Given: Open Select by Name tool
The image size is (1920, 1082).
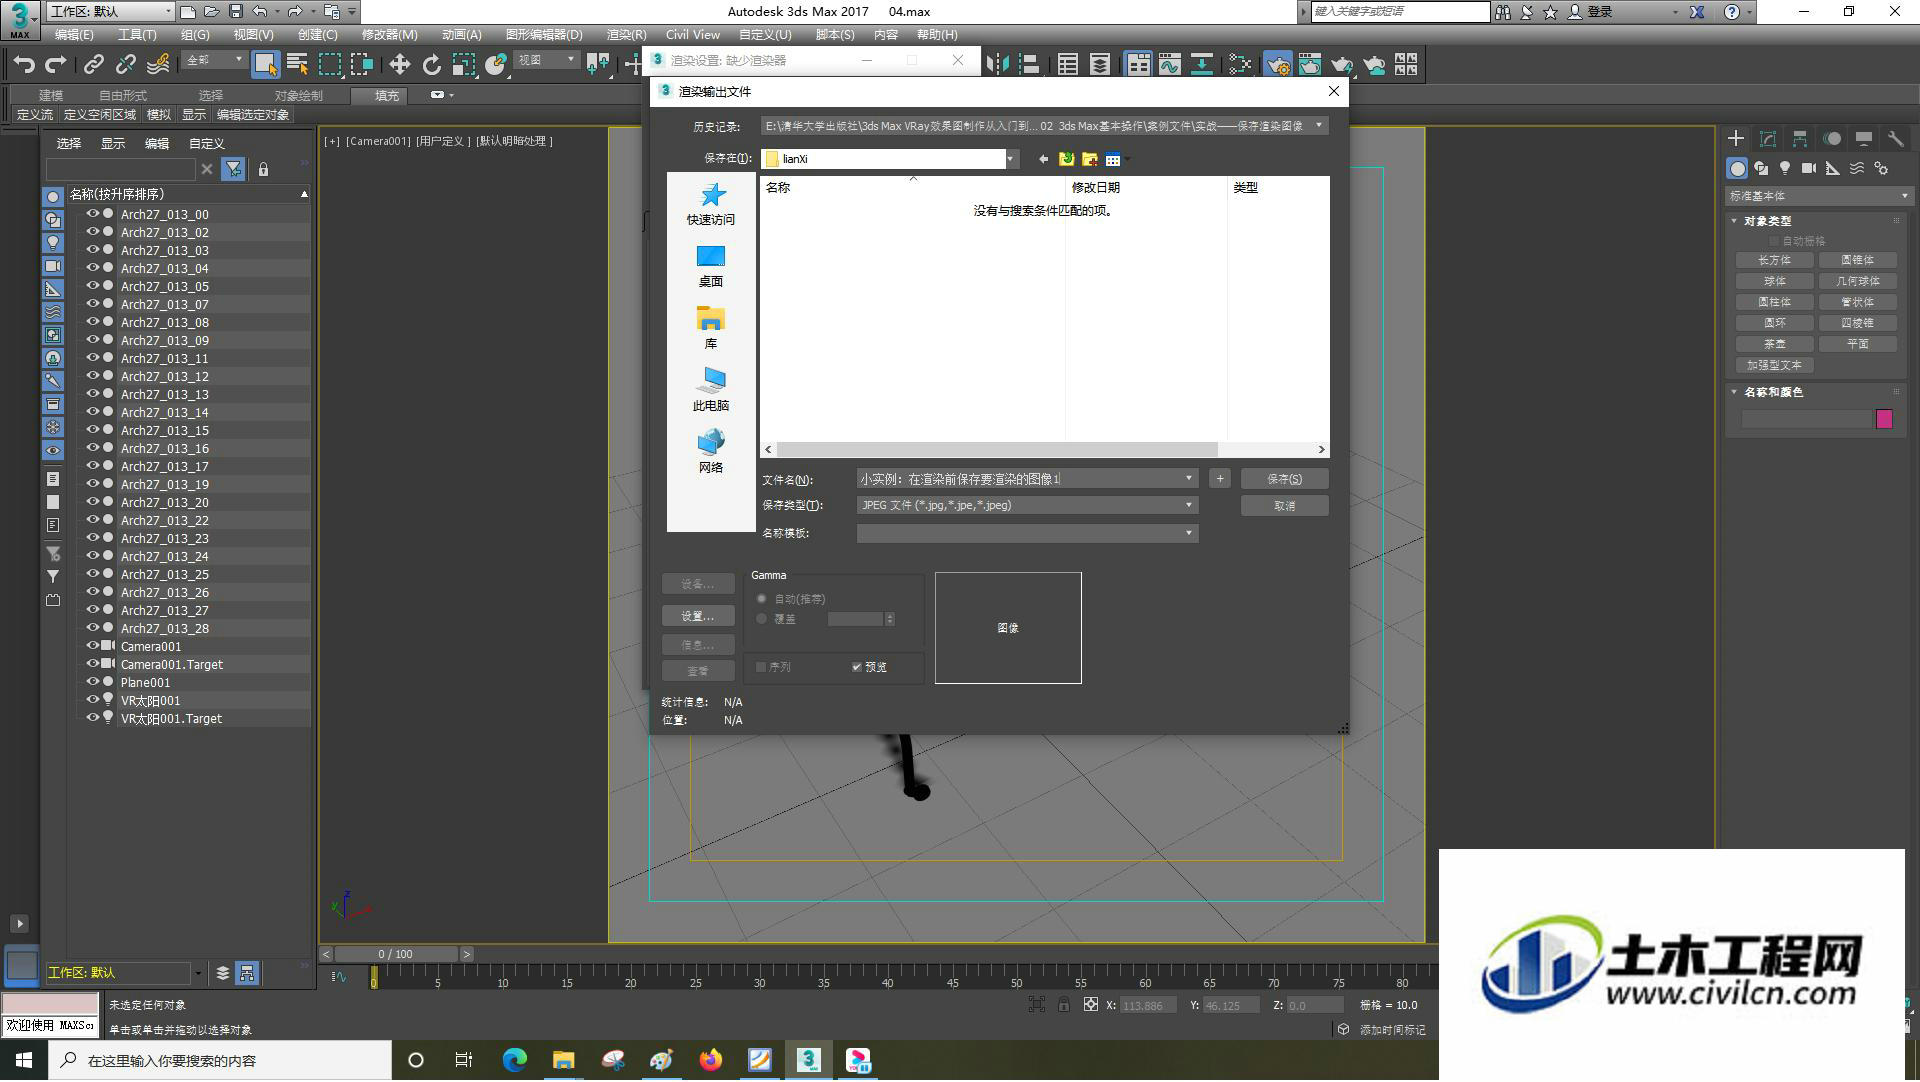Looking at the screenshot, I should [297, 65].
